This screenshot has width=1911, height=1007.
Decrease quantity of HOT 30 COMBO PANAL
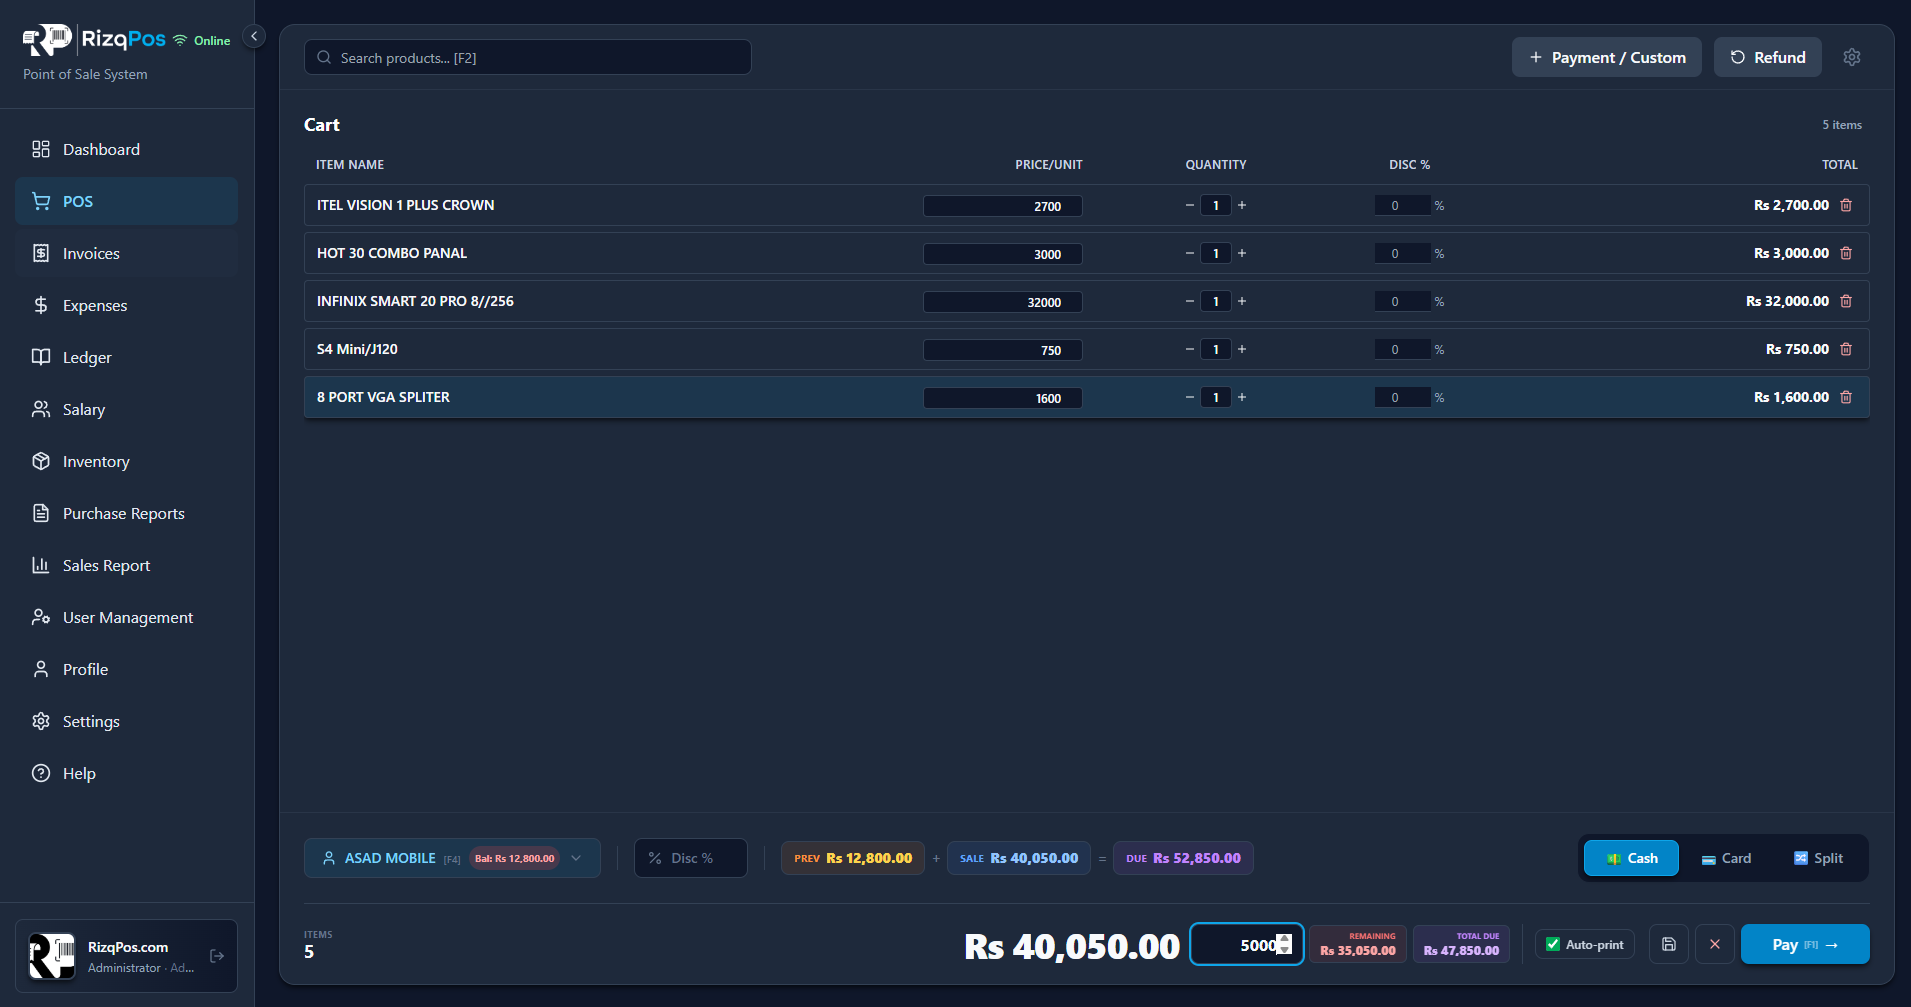[1190, 253]
